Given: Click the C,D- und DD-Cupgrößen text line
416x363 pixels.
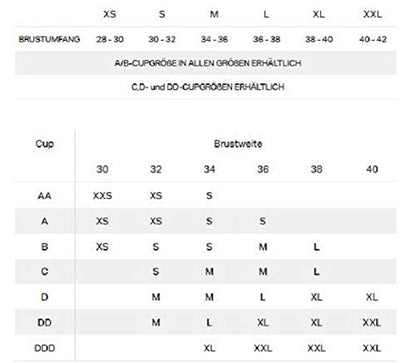Looking at the screenshot, I should coord(208,87).
